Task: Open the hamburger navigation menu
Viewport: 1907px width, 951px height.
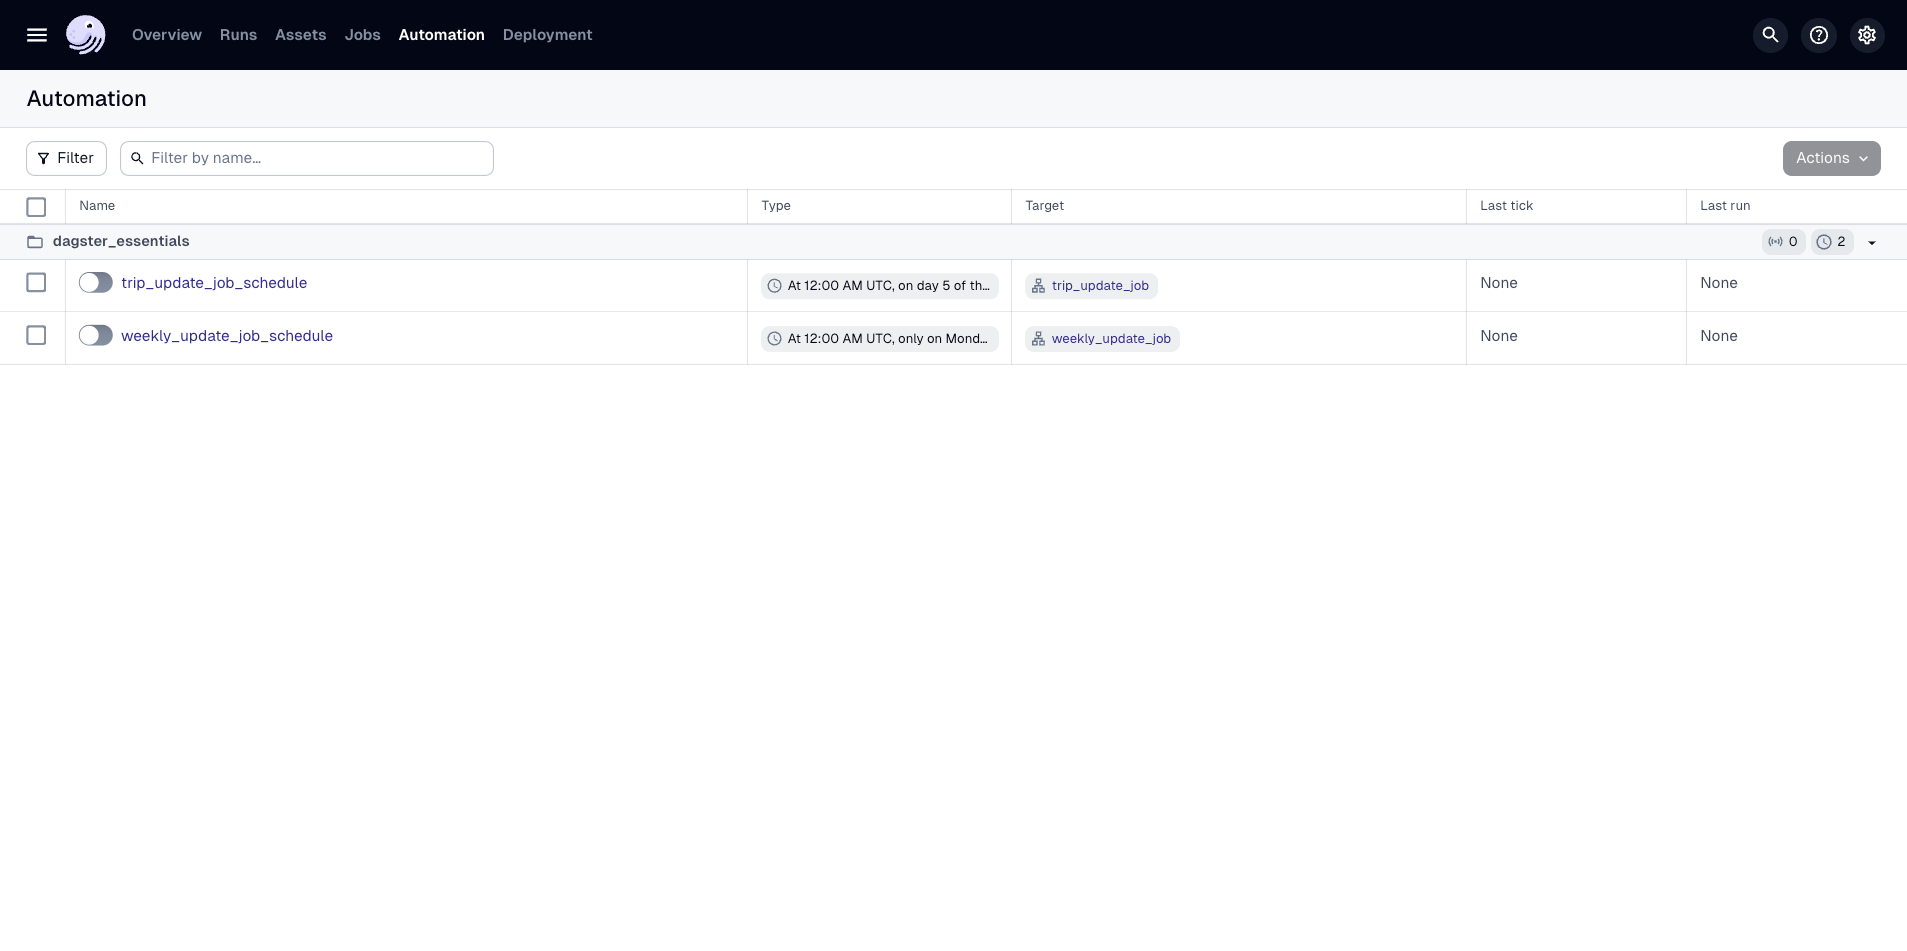Action: tap(37, 34)
